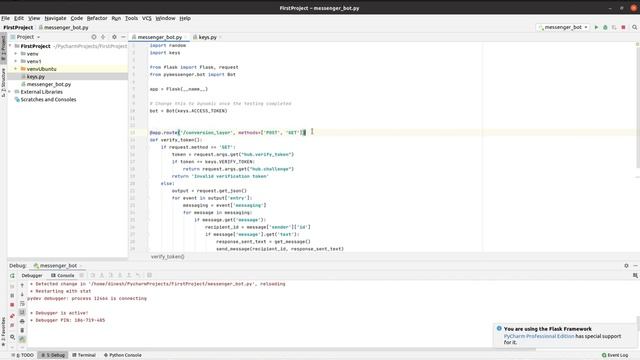Run messenger_bot with the green play icon
640x360 pixels.
(596, 27)
